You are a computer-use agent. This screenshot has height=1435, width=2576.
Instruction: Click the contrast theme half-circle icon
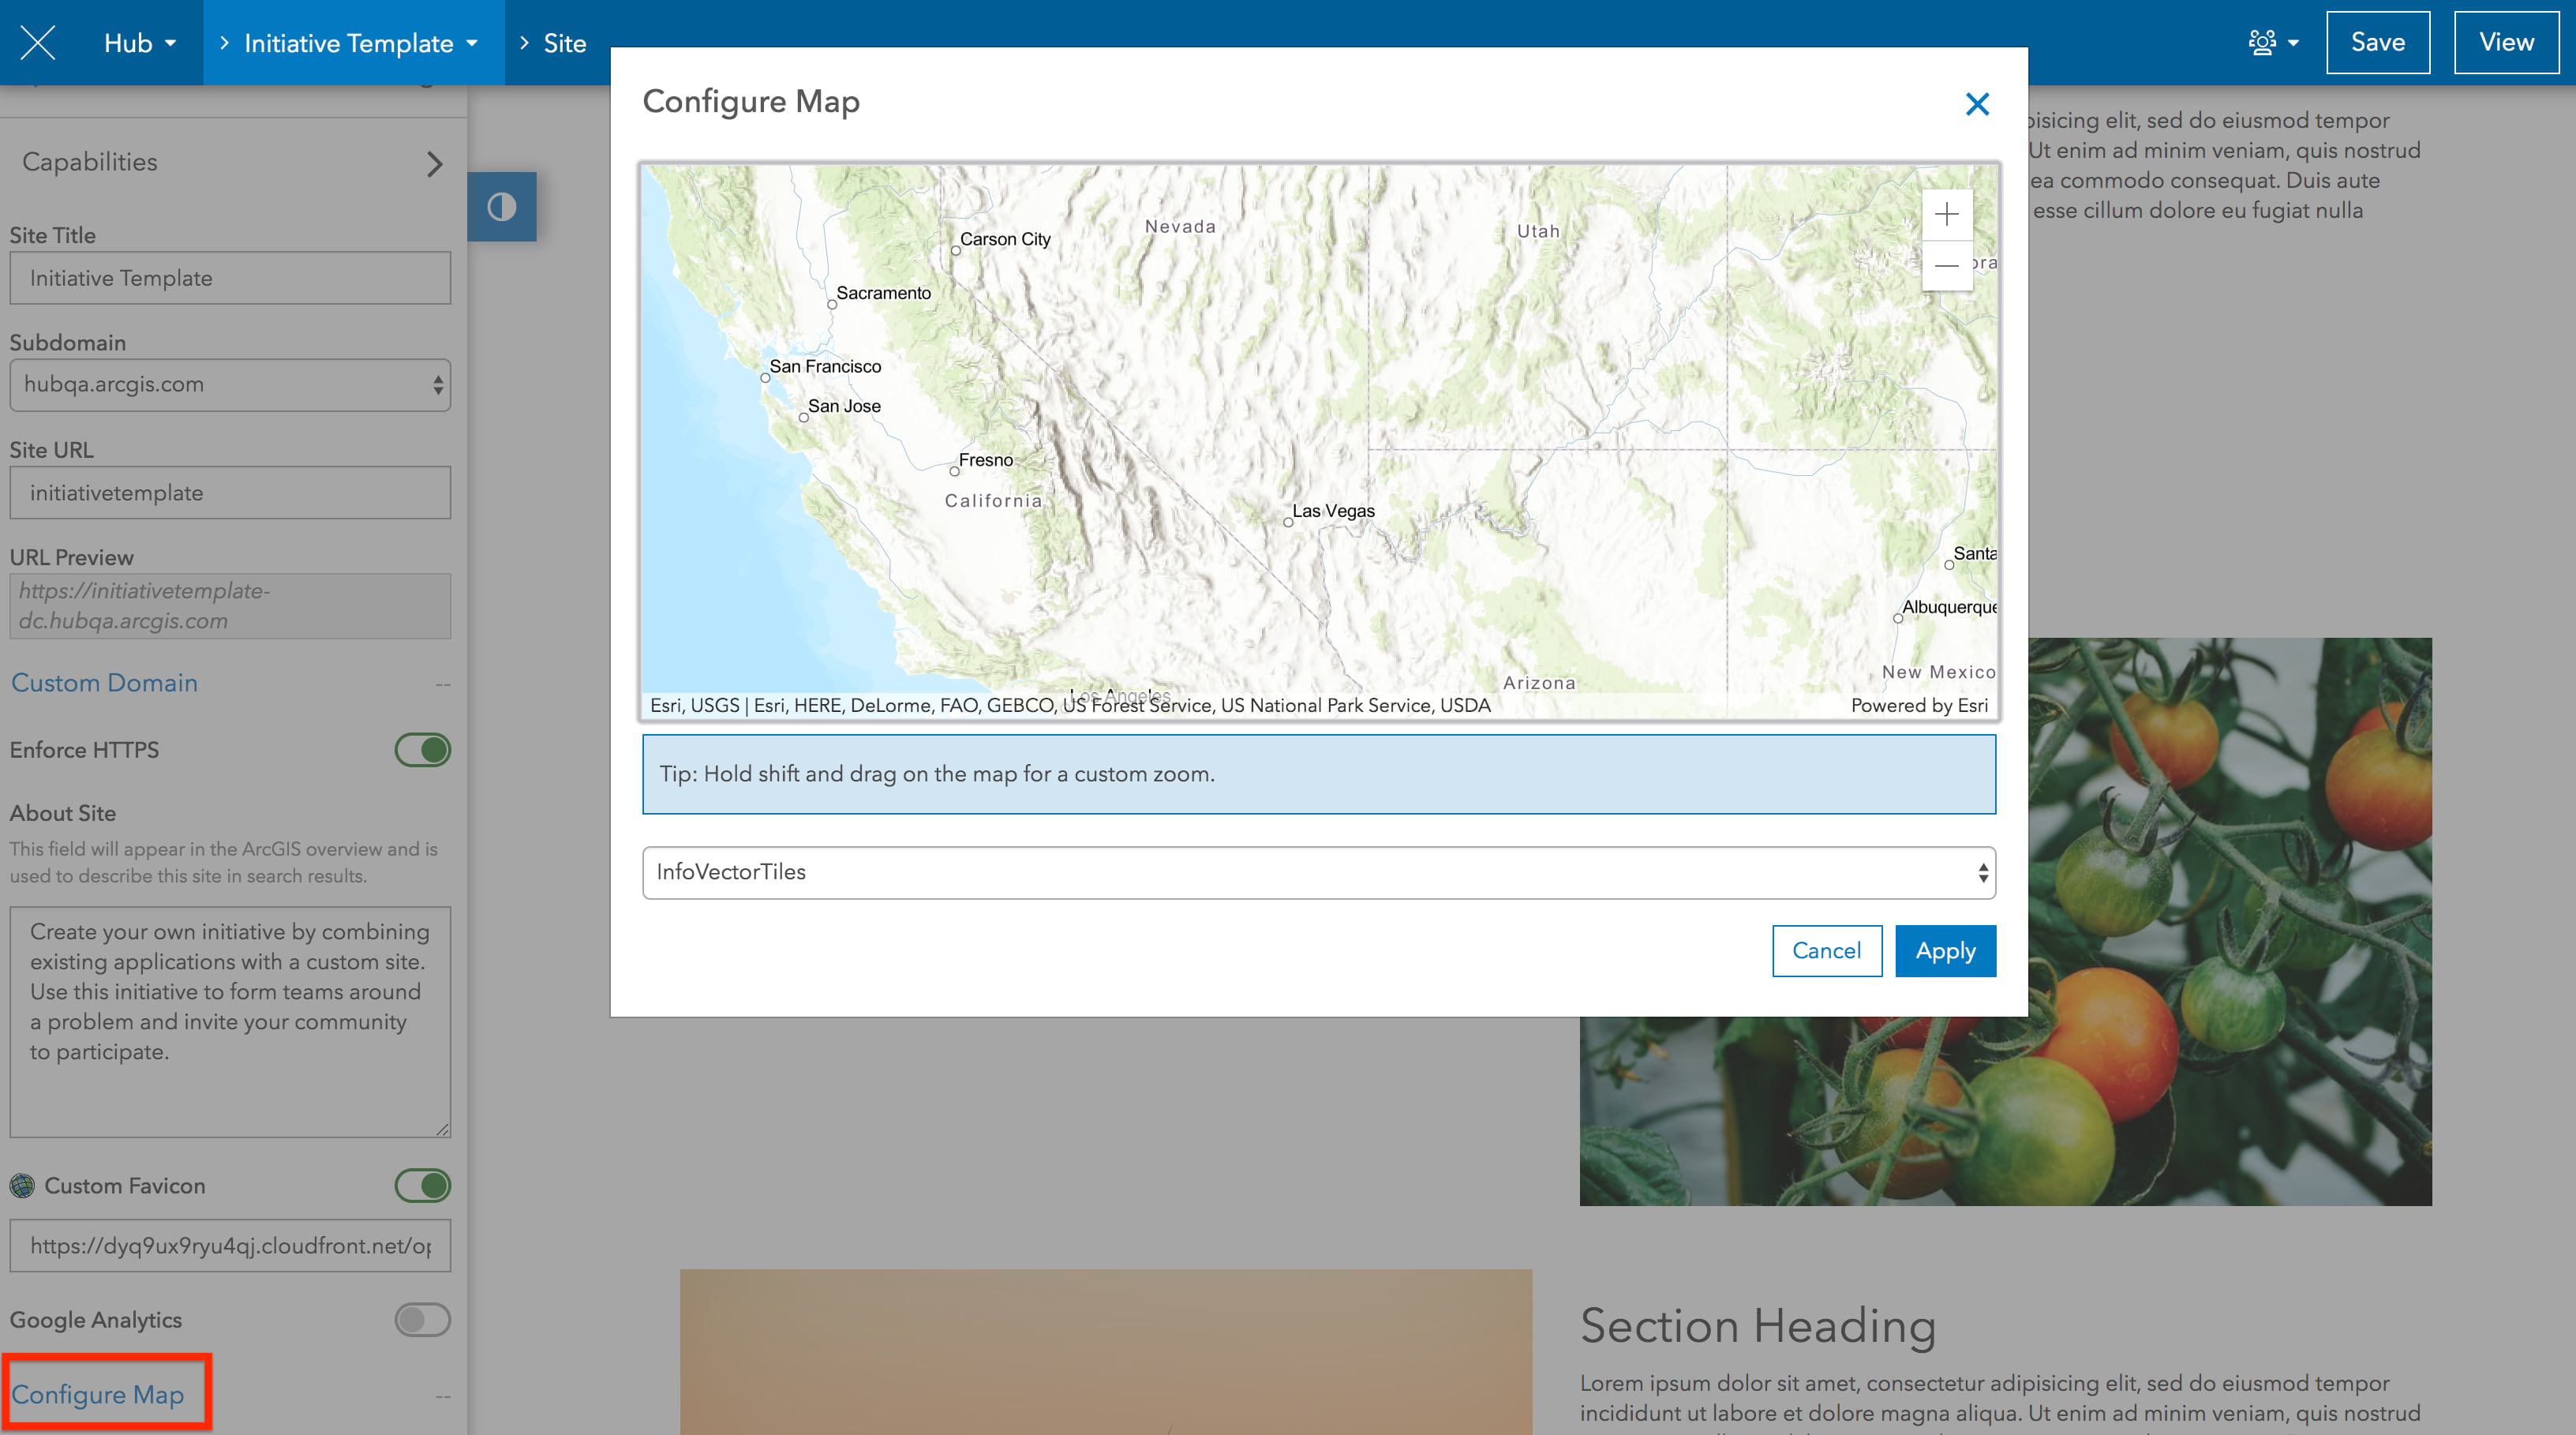pos(502,207)
